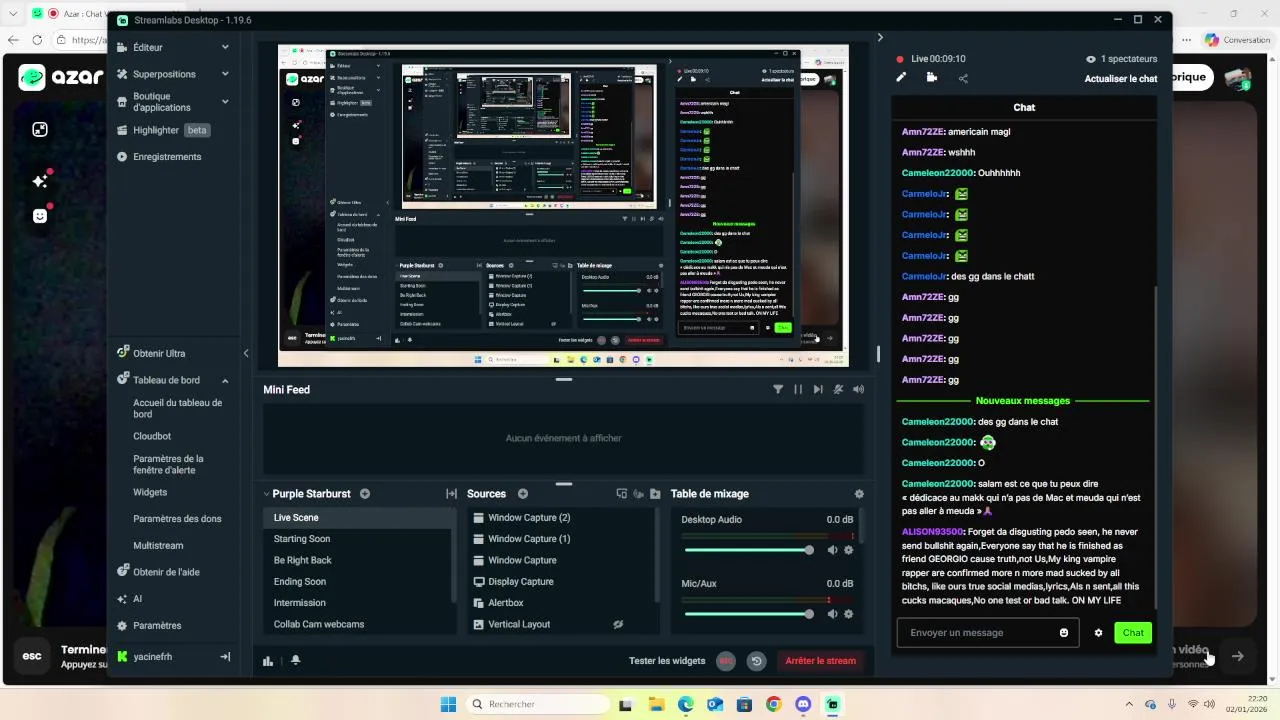
Task: Click the share stream icon
Action: 963,78
